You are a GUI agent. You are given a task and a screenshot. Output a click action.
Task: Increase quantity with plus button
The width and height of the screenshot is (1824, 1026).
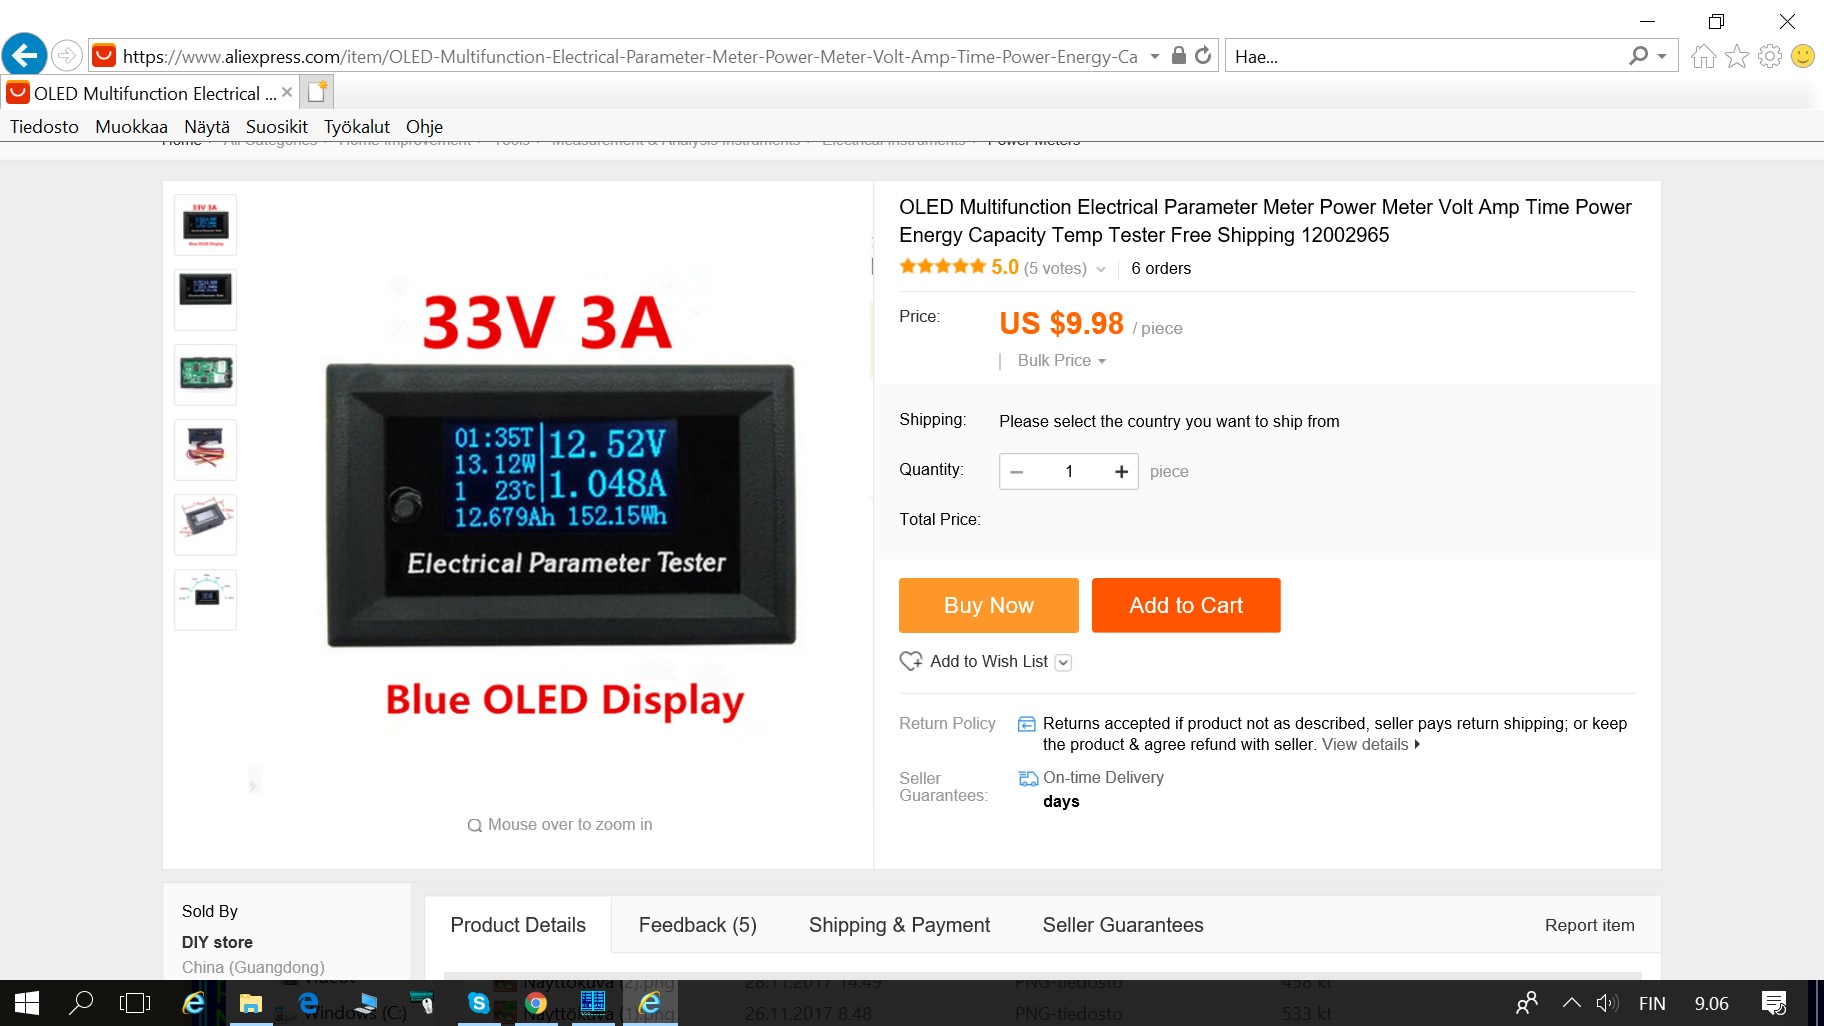[1121, 472]
